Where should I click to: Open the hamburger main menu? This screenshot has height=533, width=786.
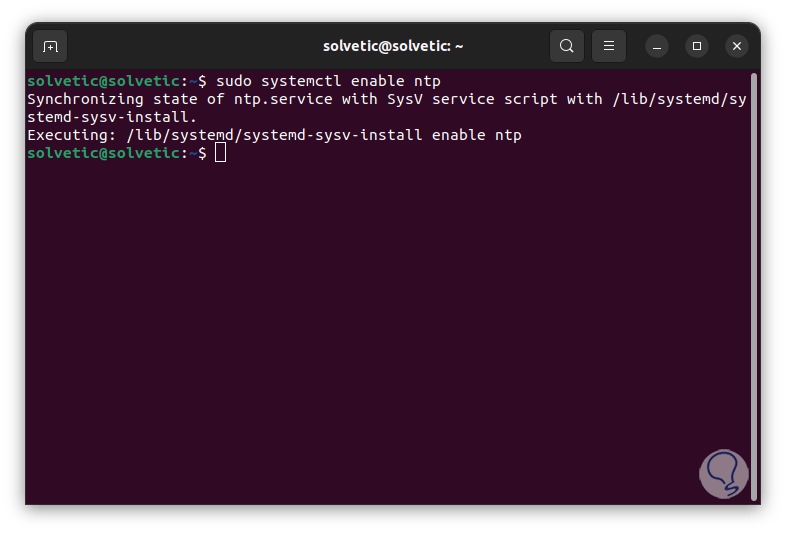[608, 46]
